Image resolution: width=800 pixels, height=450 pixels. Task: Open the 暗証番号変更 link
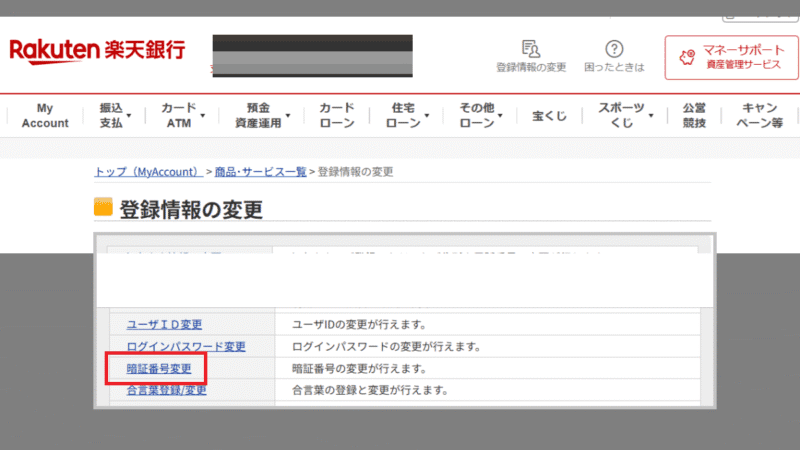[159, 368]
